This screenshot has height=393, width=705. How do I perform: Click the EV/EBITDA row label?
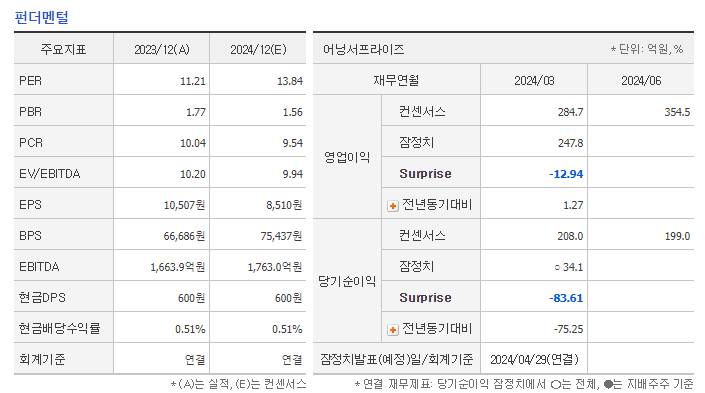tap(49, 174)
